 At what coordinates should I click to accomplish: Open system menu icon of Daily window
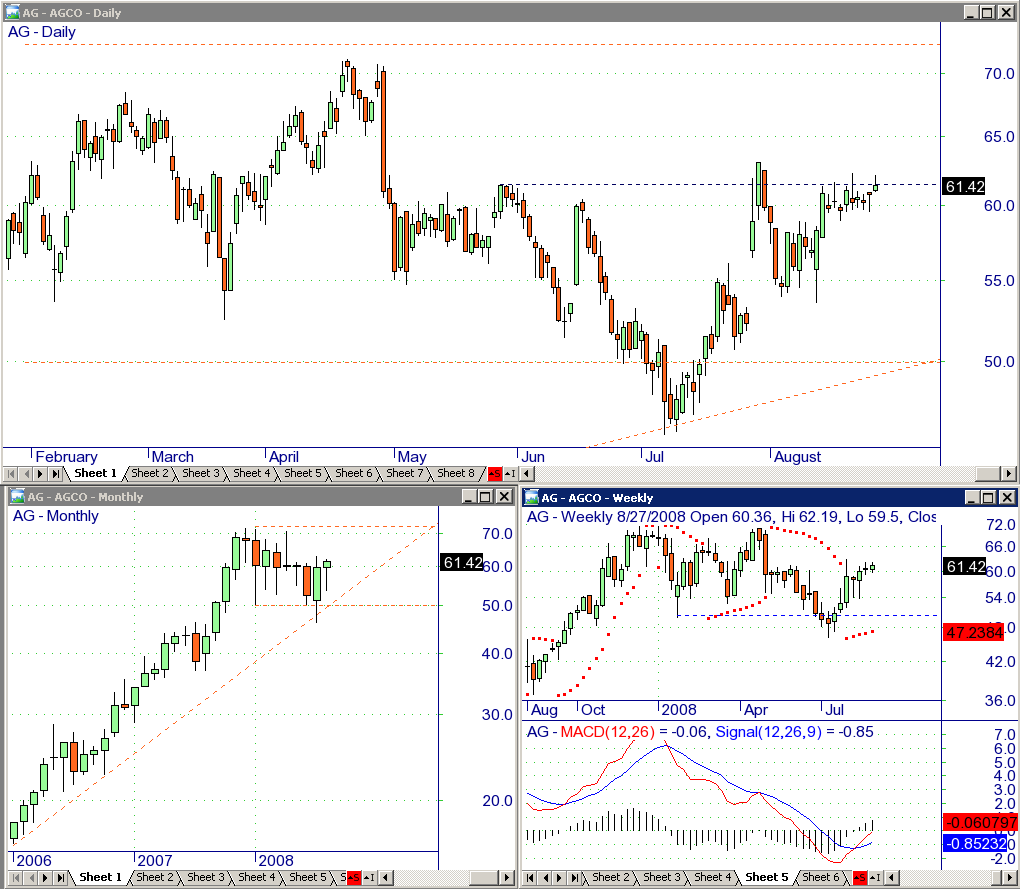12,12
